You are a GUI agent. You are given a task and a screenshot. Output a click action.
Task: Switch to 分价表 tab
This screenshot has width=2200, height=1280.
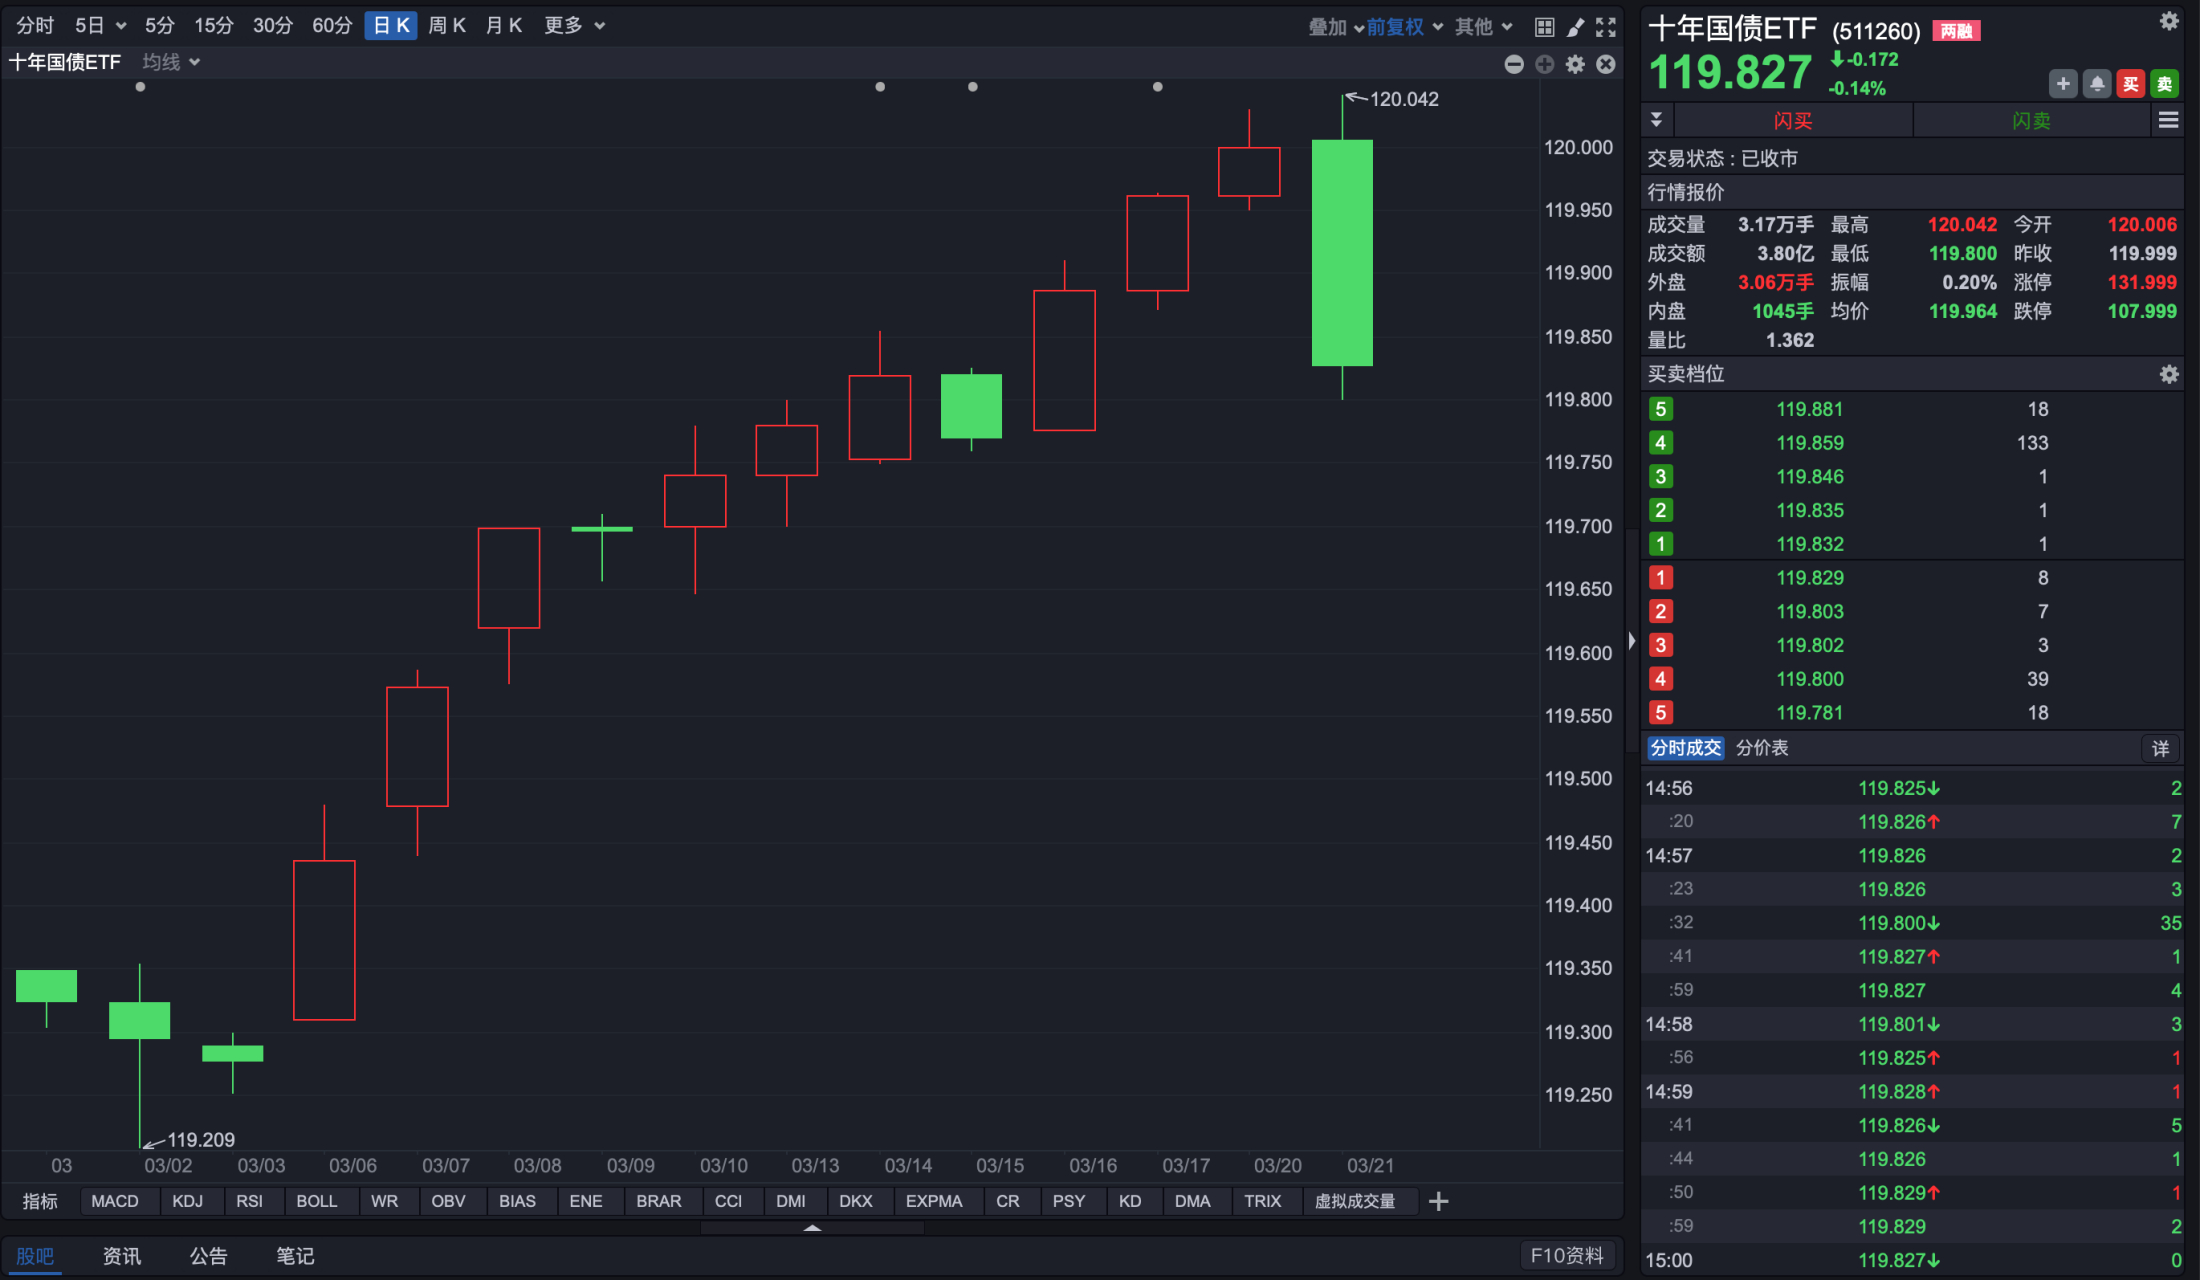pyautogui.click(x=1762, y=748)
